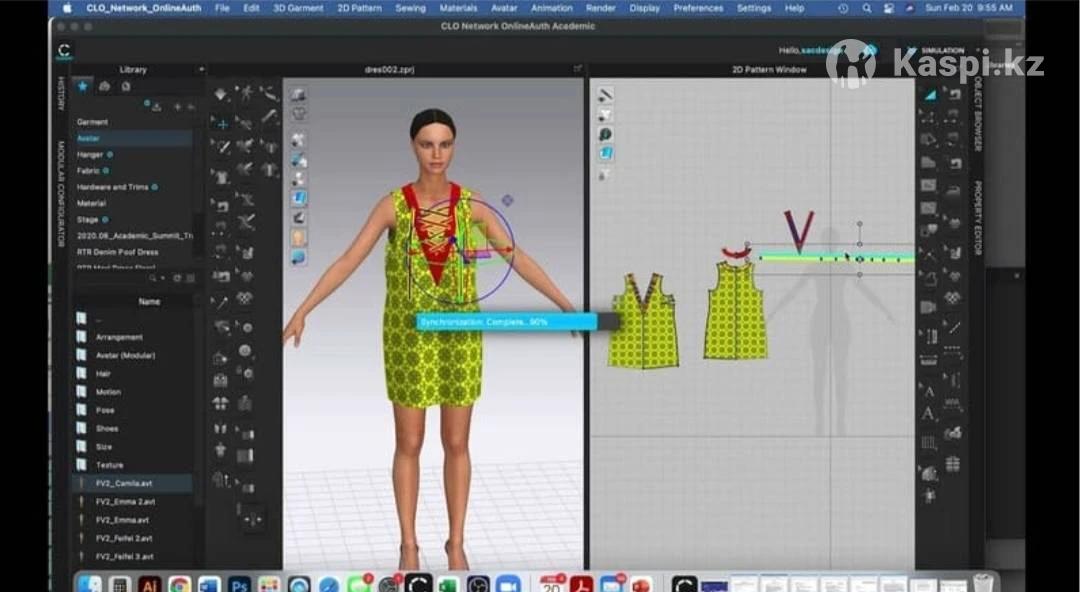The width and height of the screenshot is (1080, 592).
Task: Toggle the blue texture display icon in the 2D window
Action: coord(605,153)
